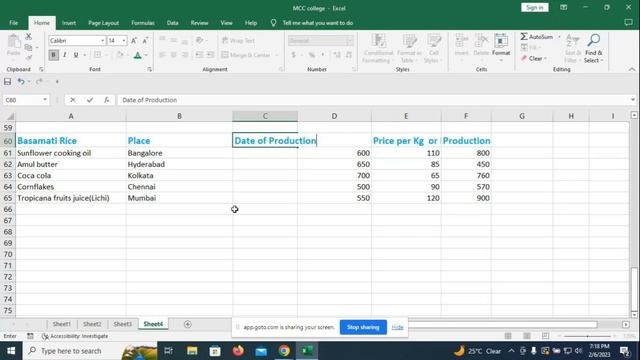This screenshot has height=360, width=640.
Task: Add a new sheet with plus icon
Action: (188, 324)
